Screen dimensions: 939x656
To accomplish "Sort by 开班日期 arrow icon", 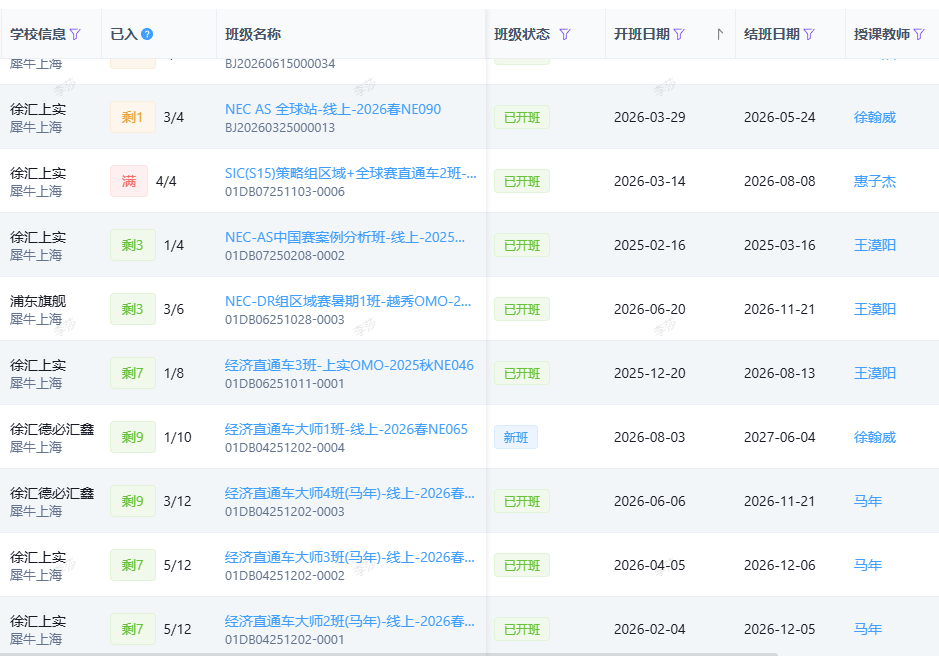I will click(x=719, y=34).
